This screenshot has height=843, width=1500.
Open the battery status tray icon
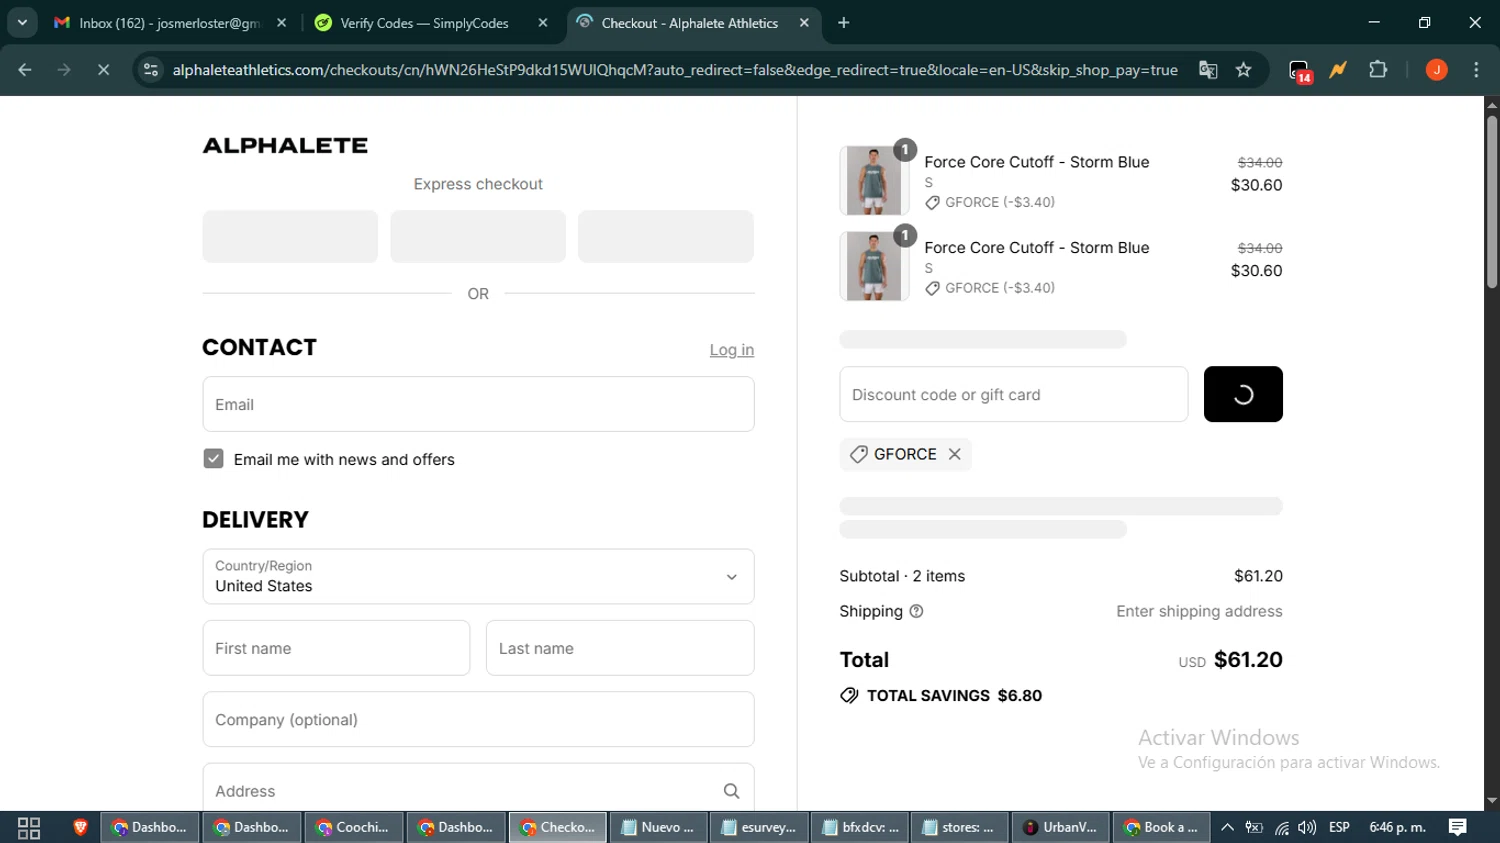coord(1254,827)
